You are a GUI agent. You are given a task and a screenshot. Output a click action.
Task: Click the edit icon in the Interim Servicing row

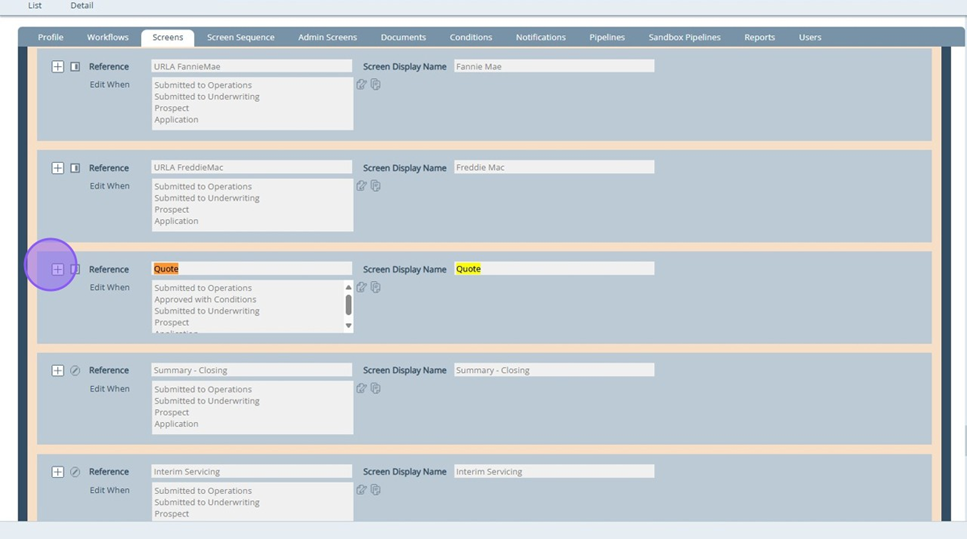click(361, 490)
